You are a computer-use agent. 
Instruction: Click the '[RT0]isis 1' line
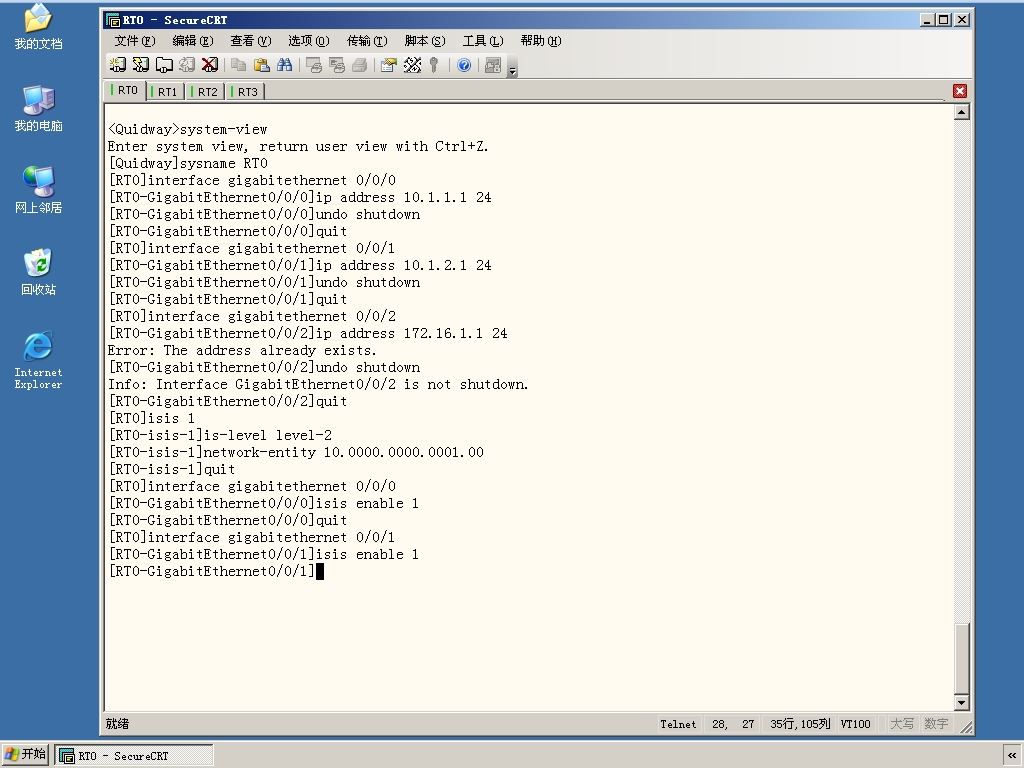pyautogui.click(x=152, y=418)
